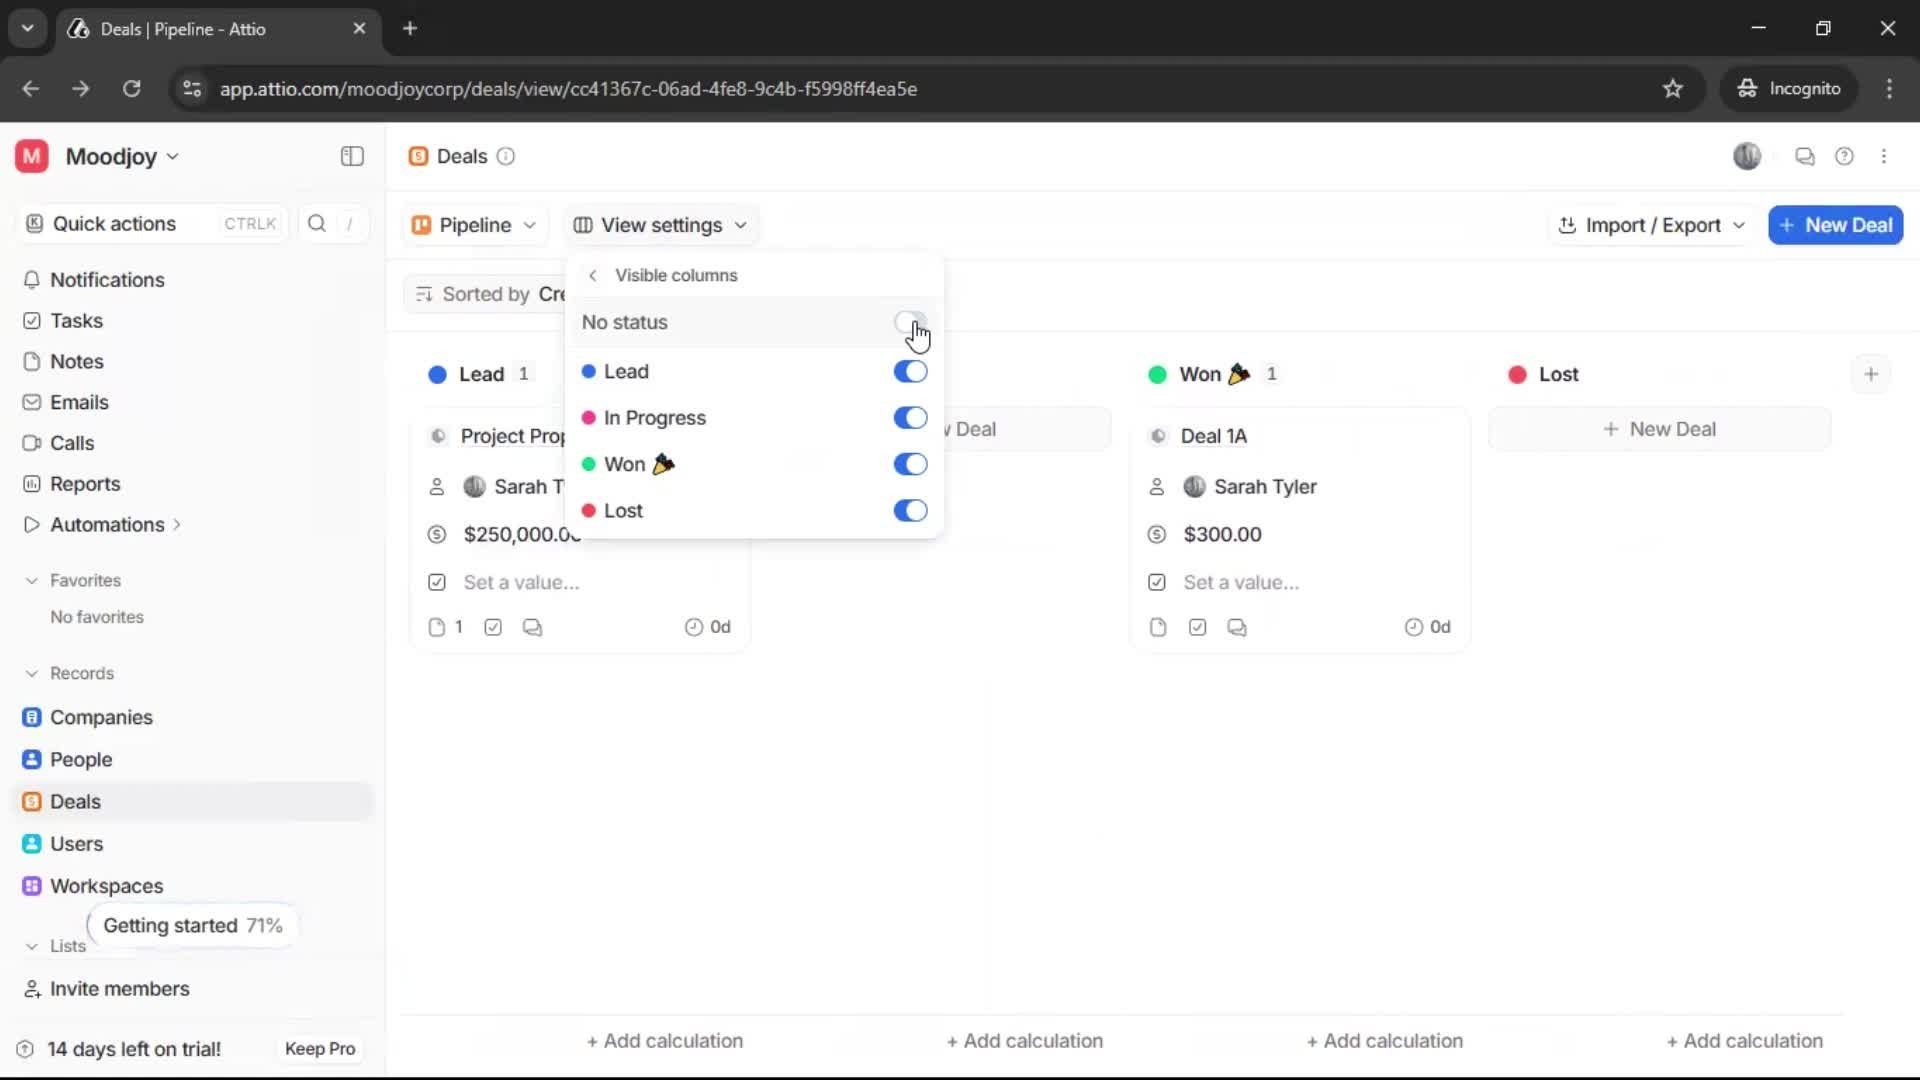Open the Notifications panel
The height and width of the screenshot is (1080, 1920).
(106, 280)
